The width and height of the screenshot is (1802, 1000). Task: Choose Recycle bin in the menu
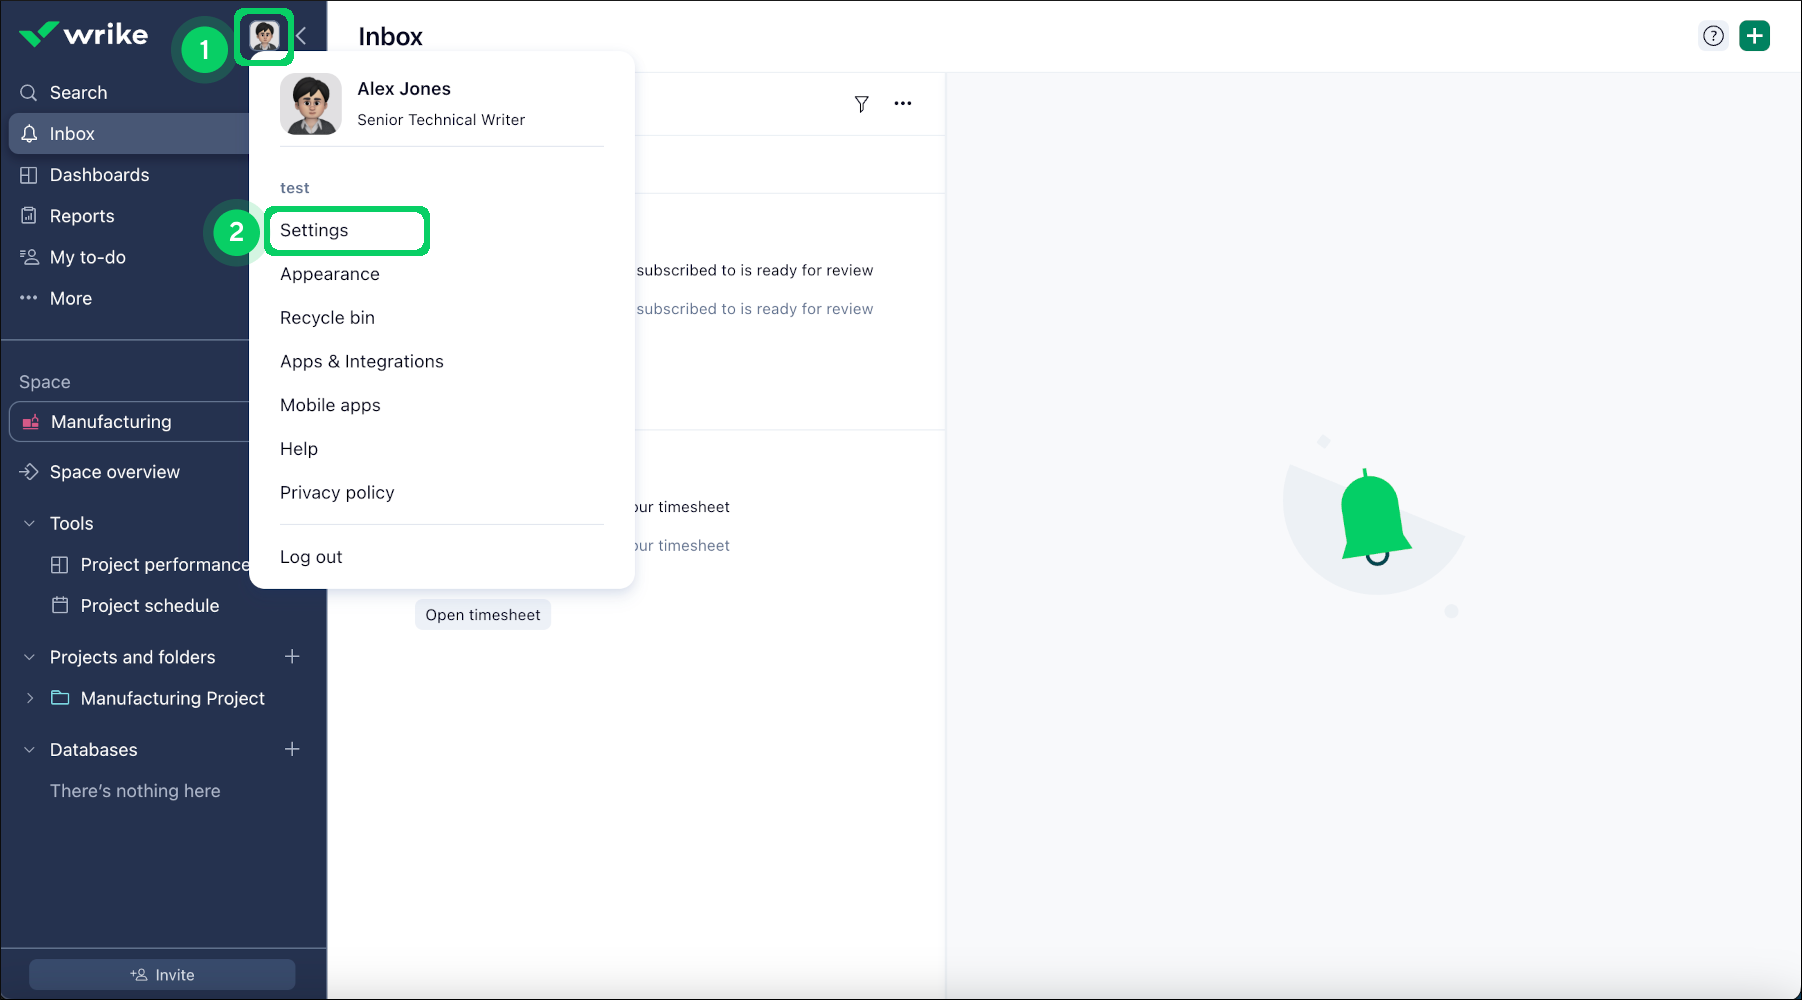click(x=327, y=317)
